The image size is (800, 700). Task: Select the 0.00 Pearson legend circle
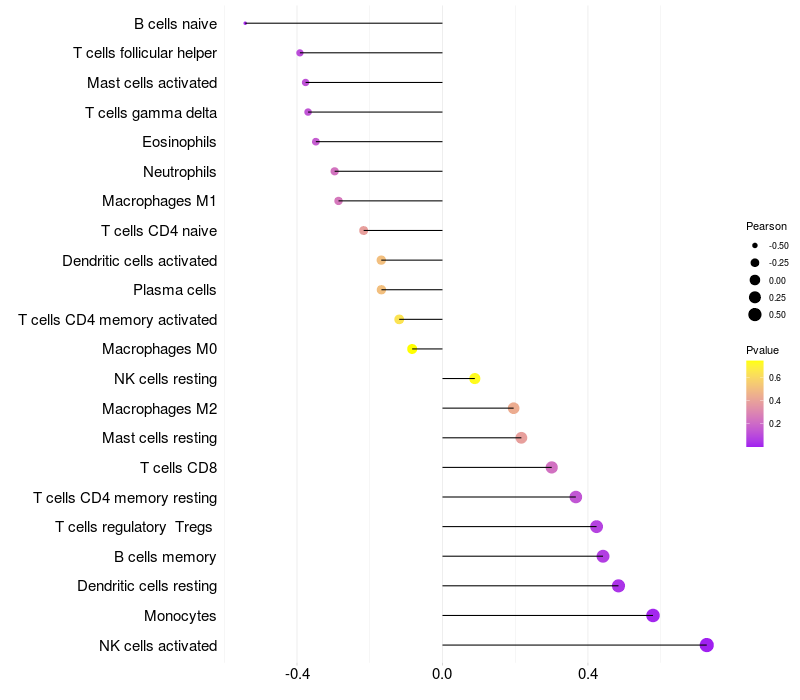755,280
